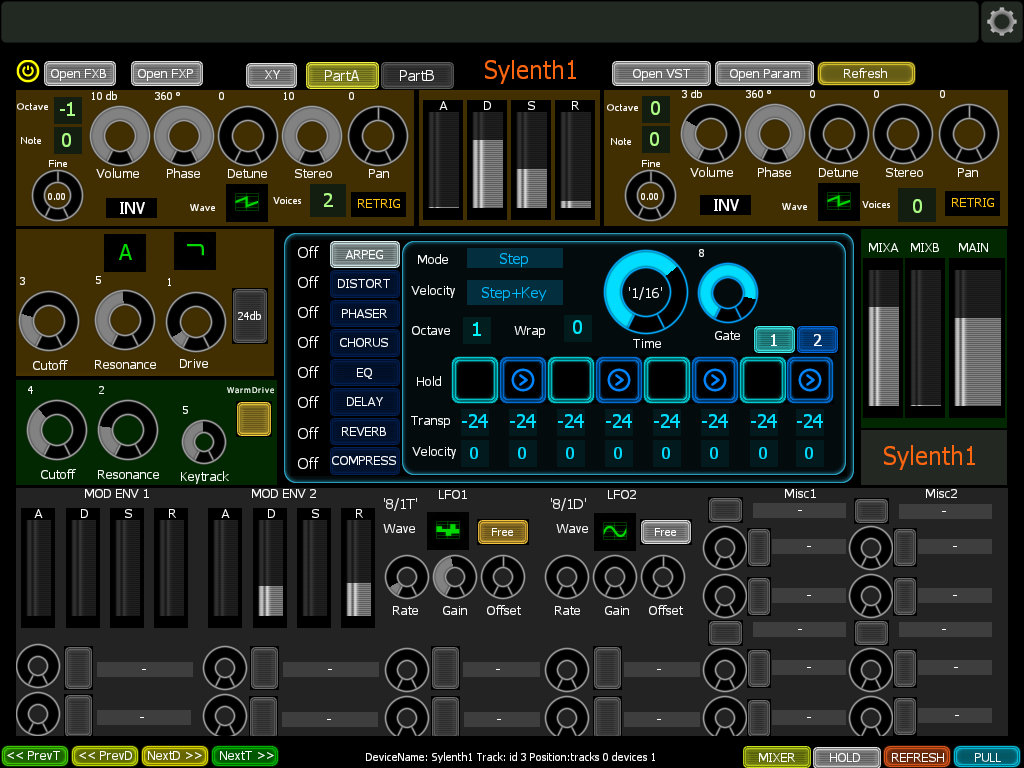Open the XY pad view
The height and width of the screenshot is (768, 1024).
click(272, 74)
